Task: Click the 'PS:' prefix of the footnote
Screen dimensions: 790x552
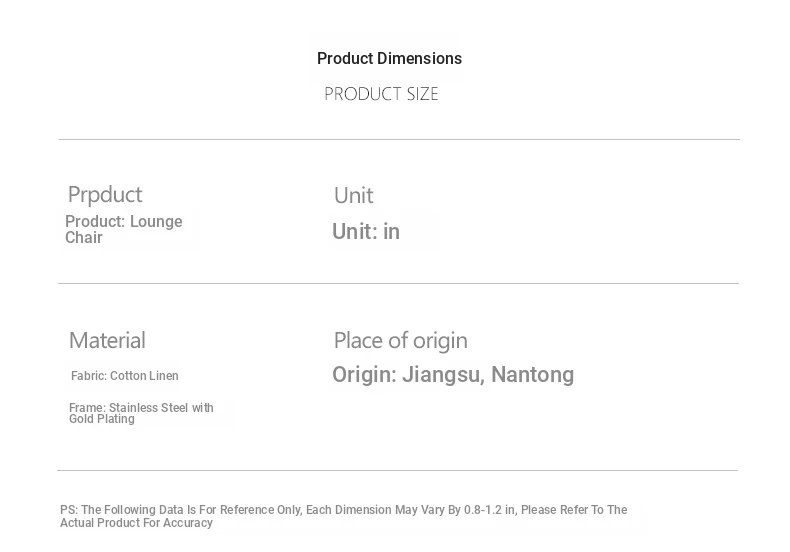Action: 68,510
